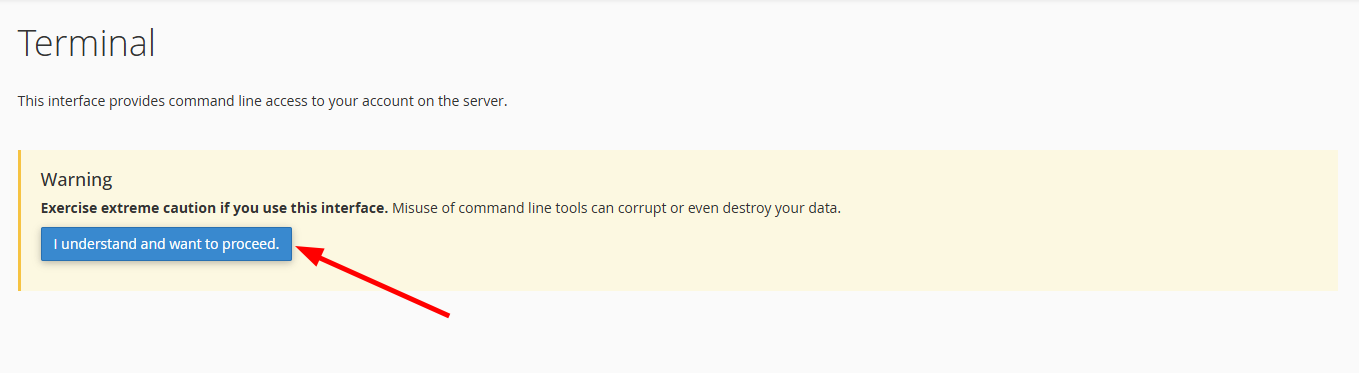The height and width of the screenshot is (373, 1359).
Task: Click the empty space right of the Terminal heading
Action: [x=750, y=44]
